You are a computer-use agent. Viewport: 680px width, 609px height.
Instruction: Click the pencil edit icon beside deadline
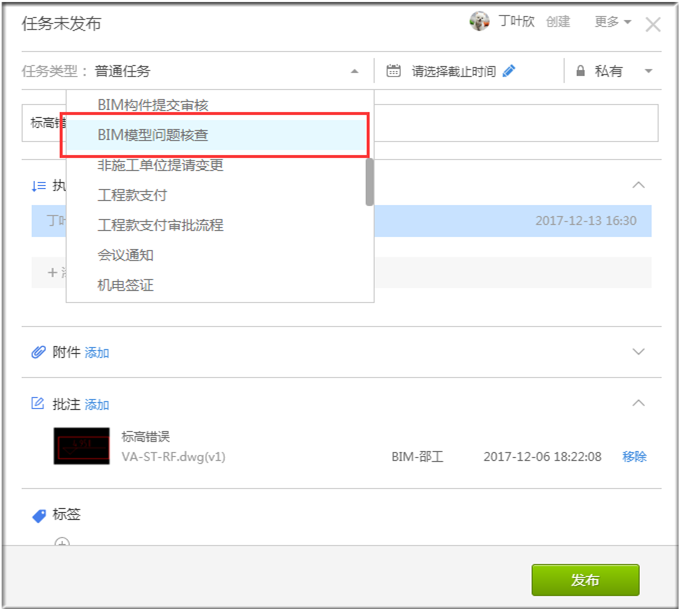[x=510, y=71]
